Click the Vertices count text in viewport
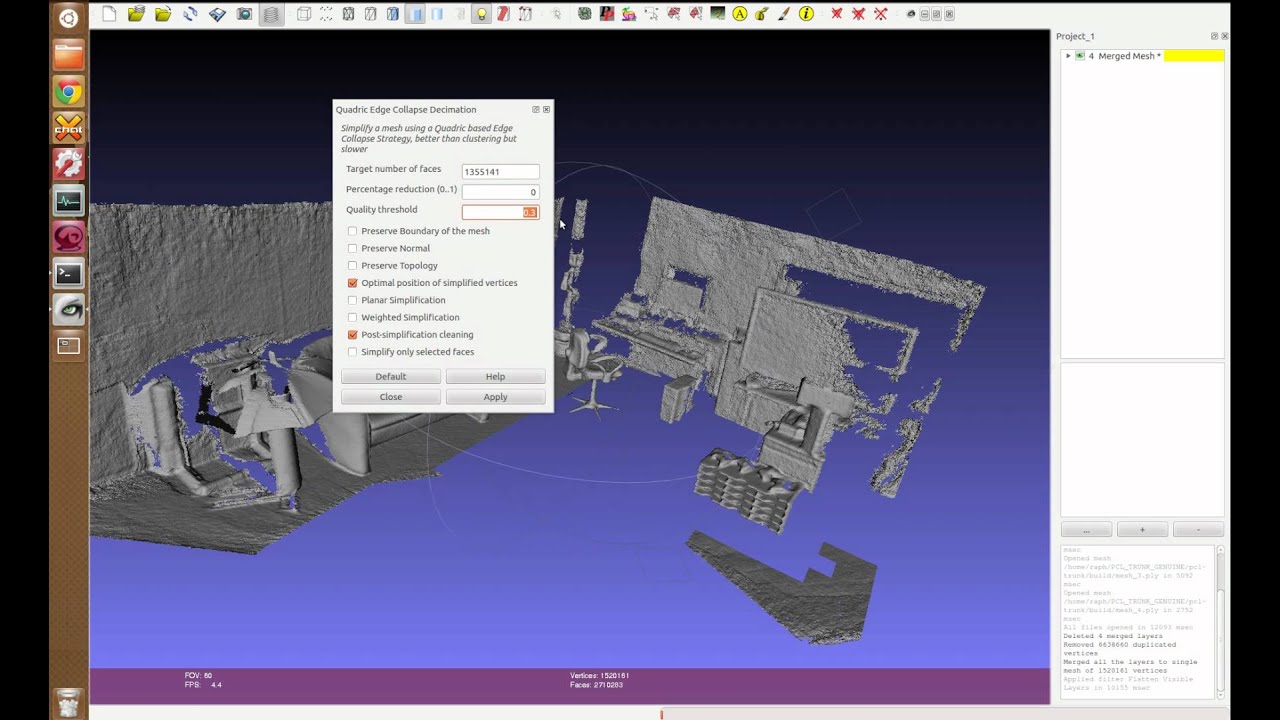Image resolution: width=1280 pixels, height=720 pixels. [599, 676]
